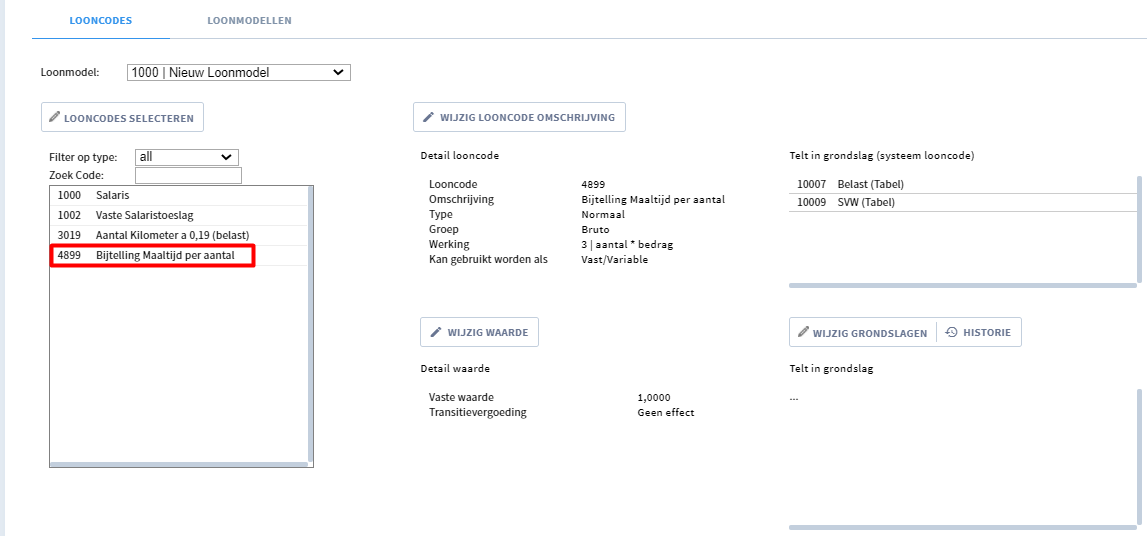Select row 10007 Belast (Tabel)

(962, 184)
